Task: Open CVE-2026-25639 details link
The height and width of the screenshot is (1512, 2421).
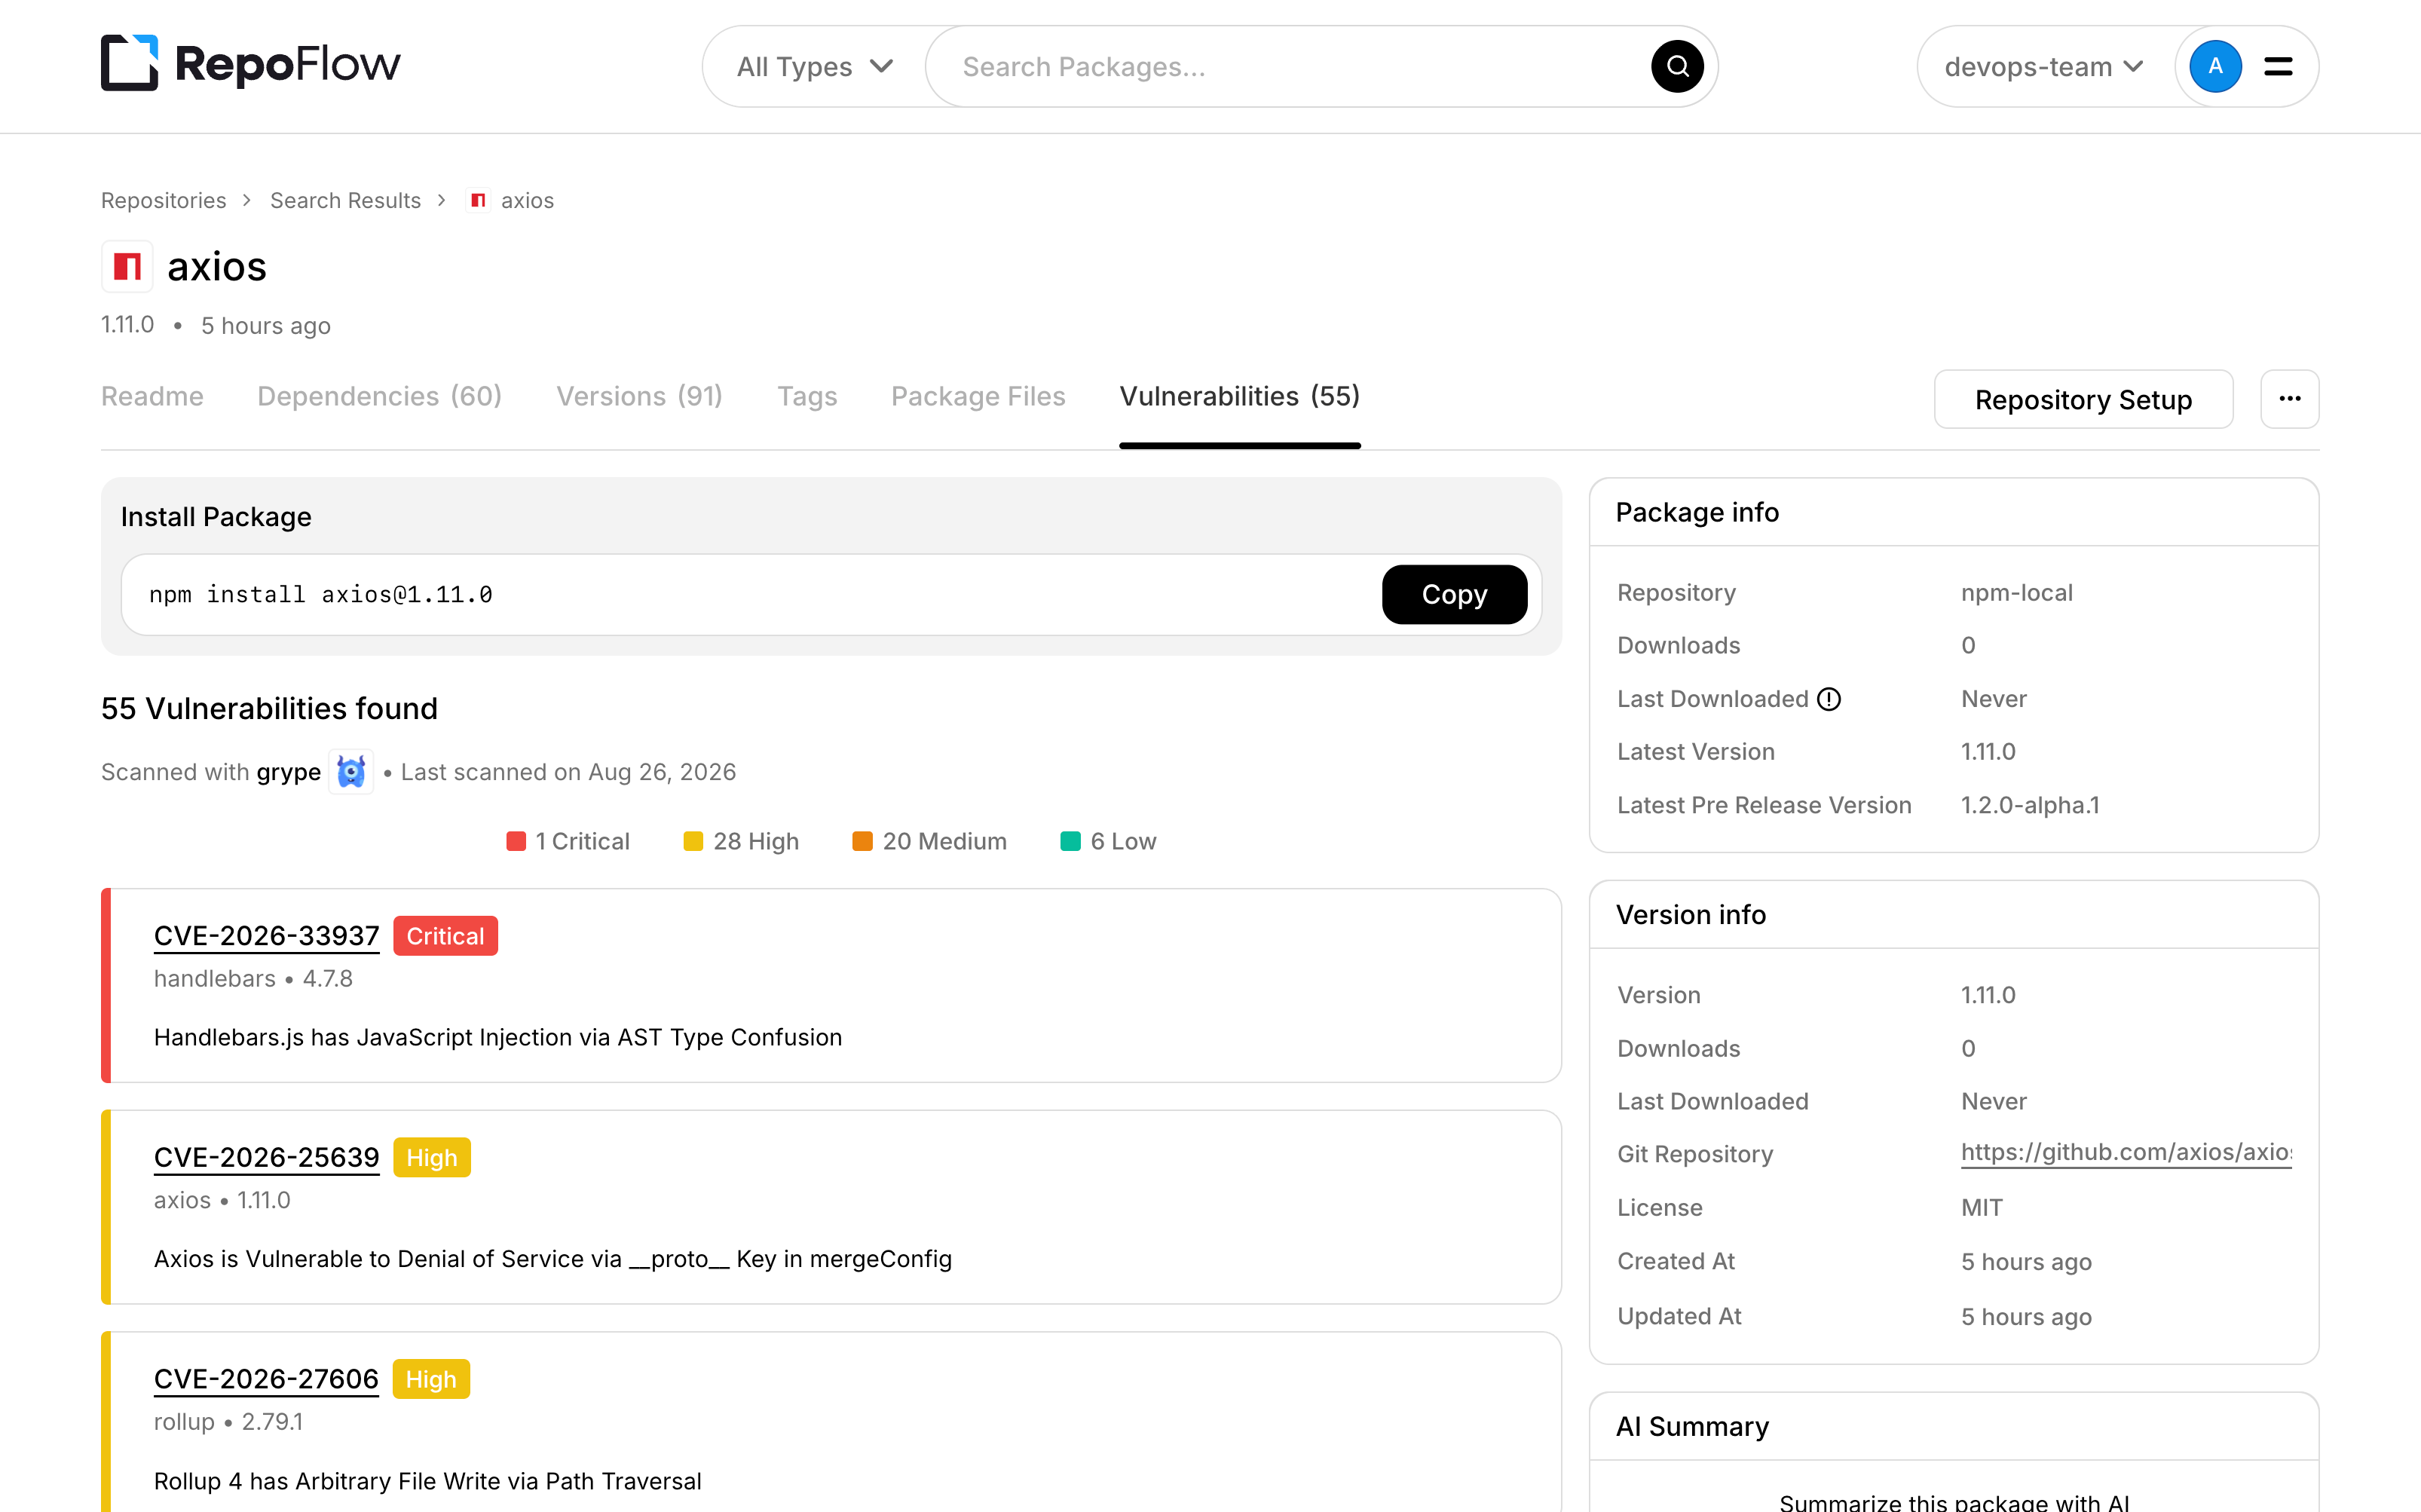Action: click(267, 1158)
